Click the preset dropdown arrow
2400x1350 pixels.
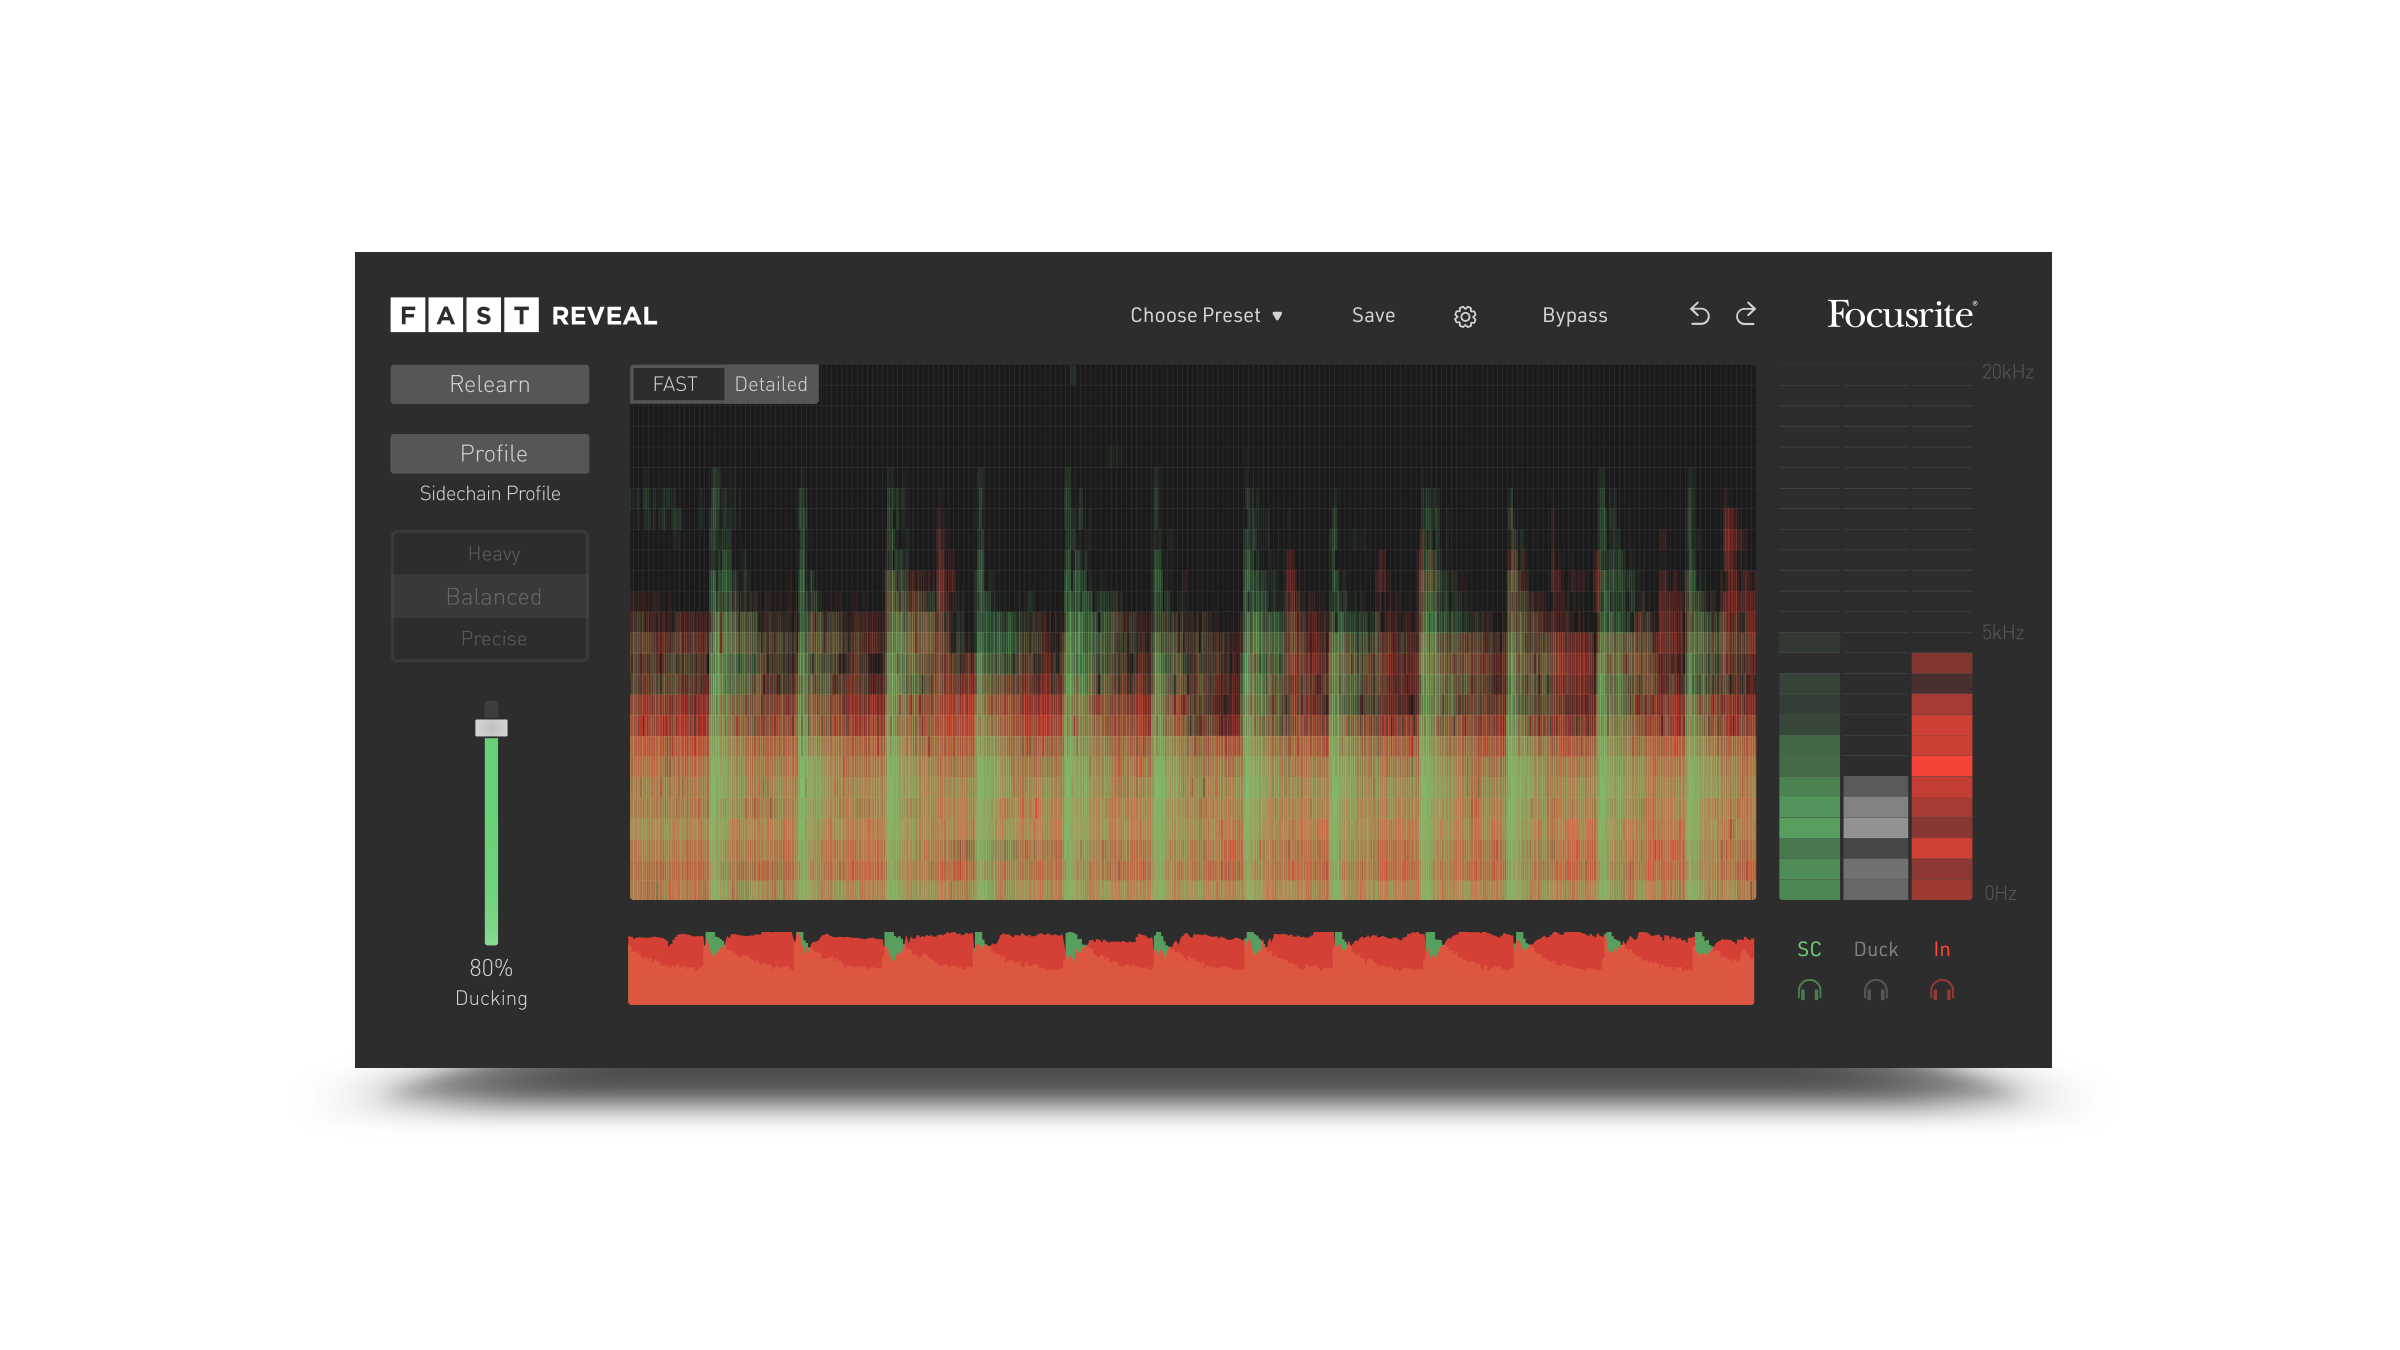point(1277,316)
